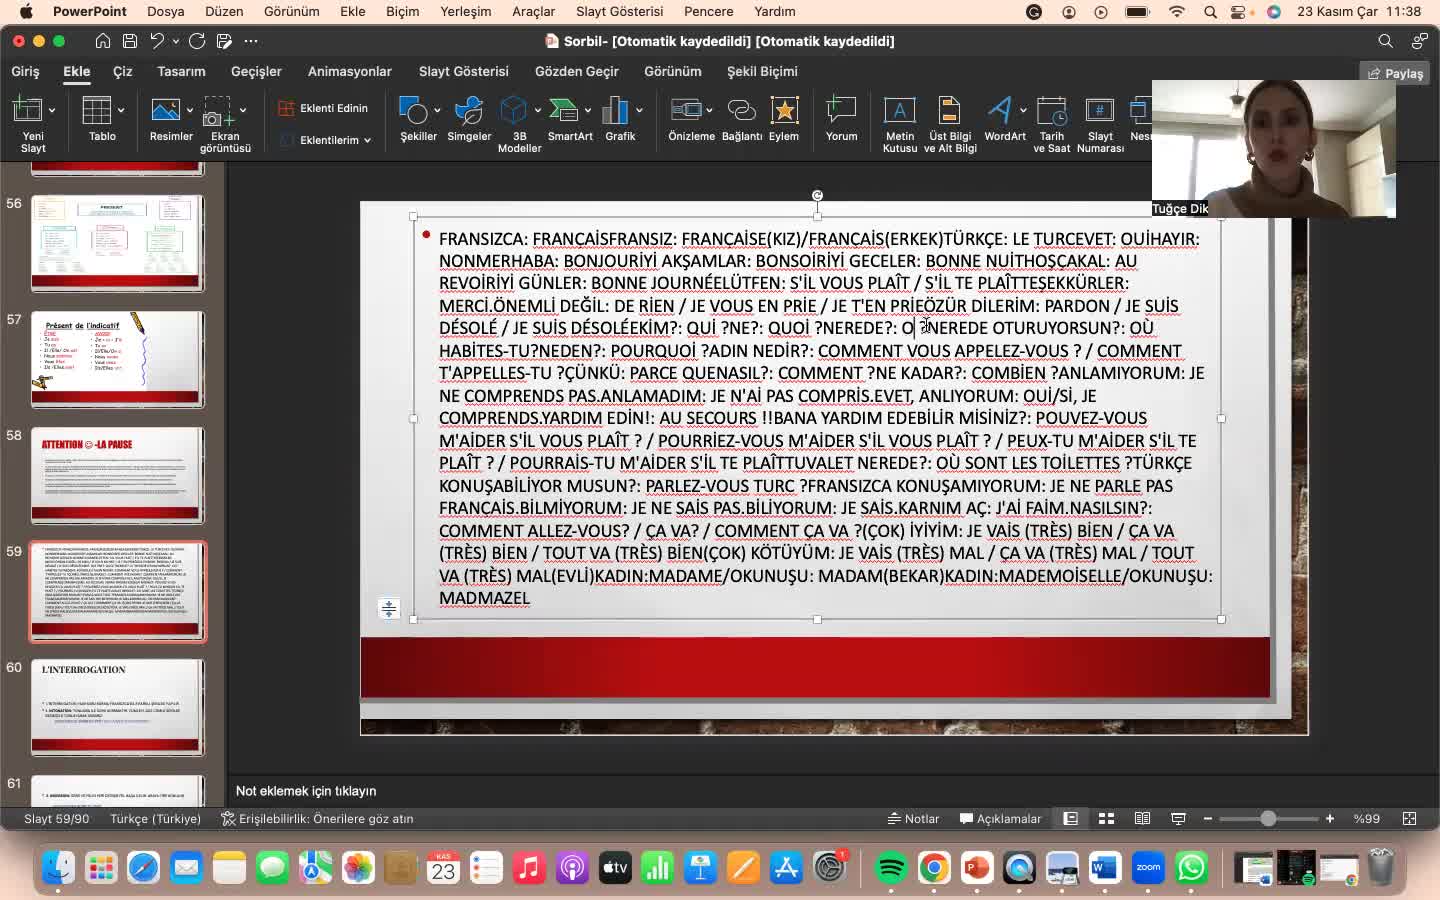
Task: Switch to reading view in status bar
Action: pyautogui.click(x=1142, y=819)
